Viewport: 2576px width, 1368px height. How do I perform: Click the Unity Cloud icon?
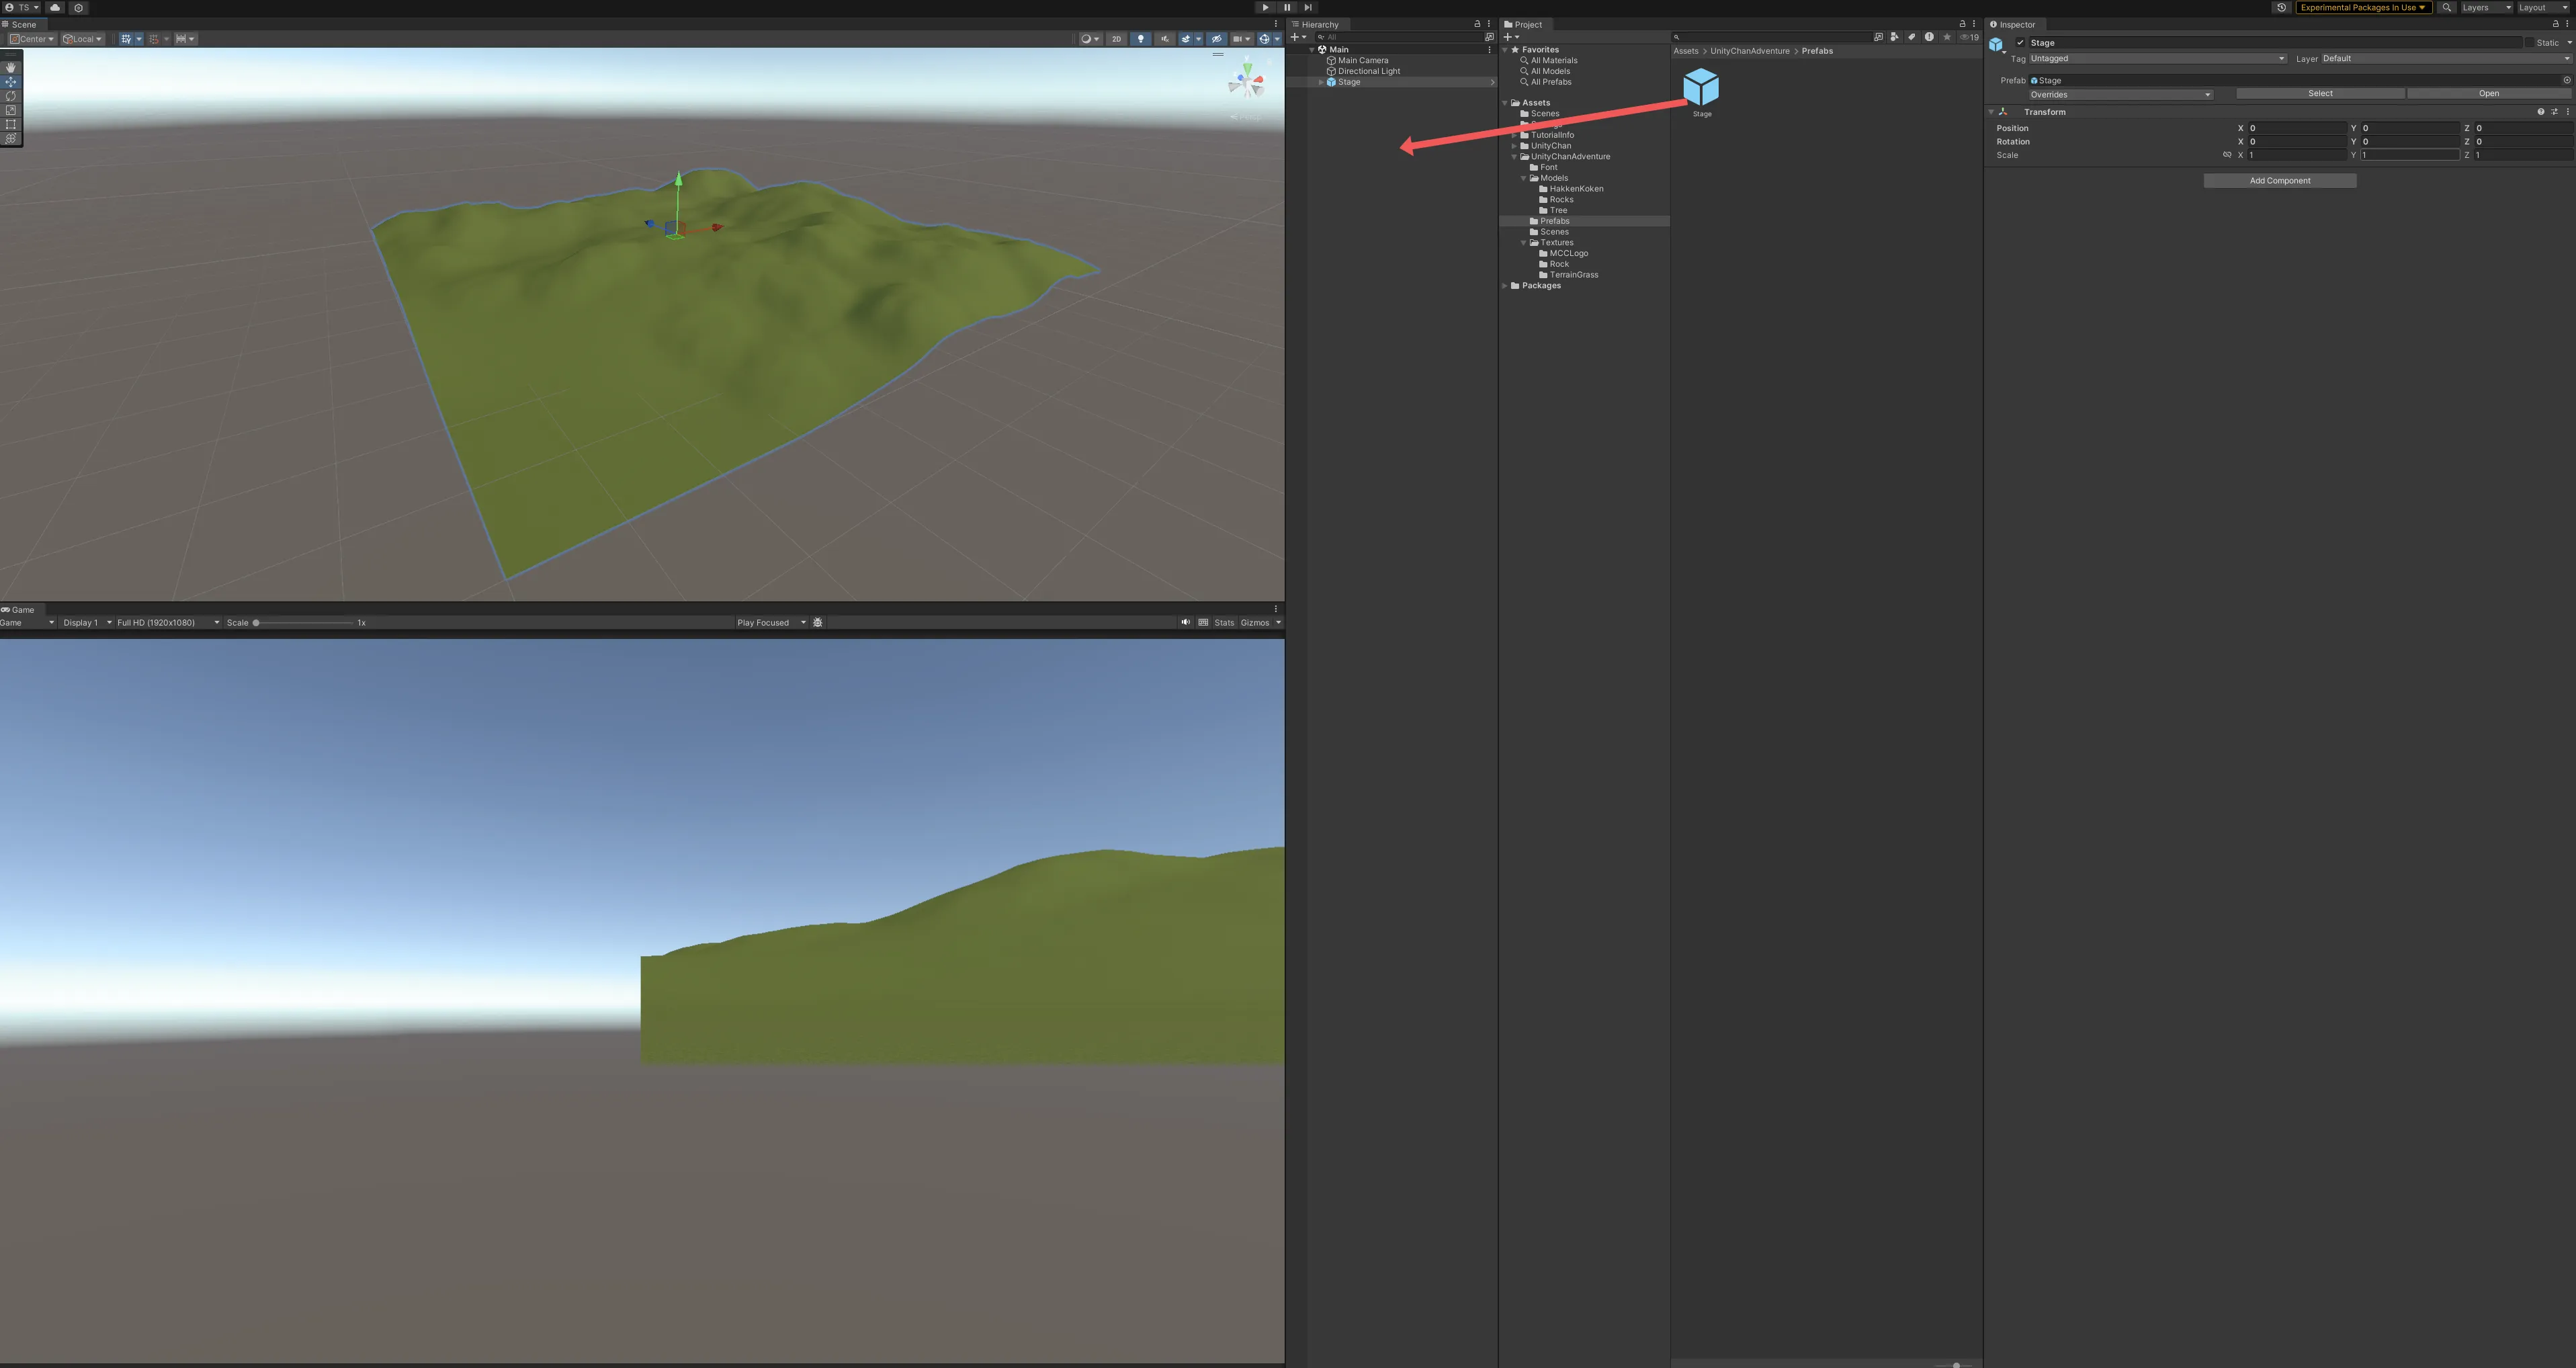[x=55, y=7]
